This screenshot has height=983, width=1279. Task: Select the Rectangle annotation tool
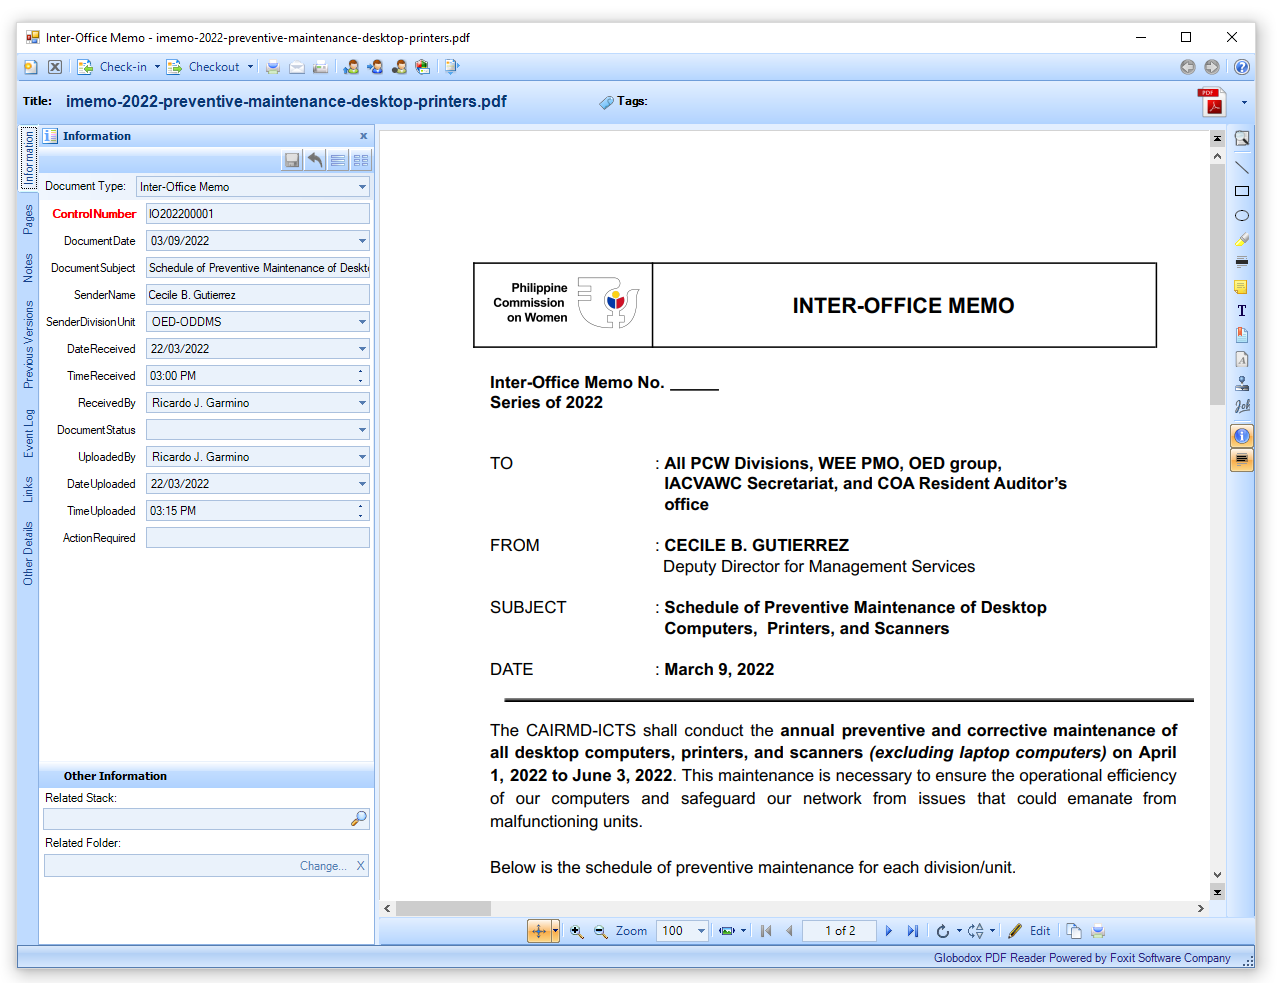pyautogui.click(x=1242, y=191)
